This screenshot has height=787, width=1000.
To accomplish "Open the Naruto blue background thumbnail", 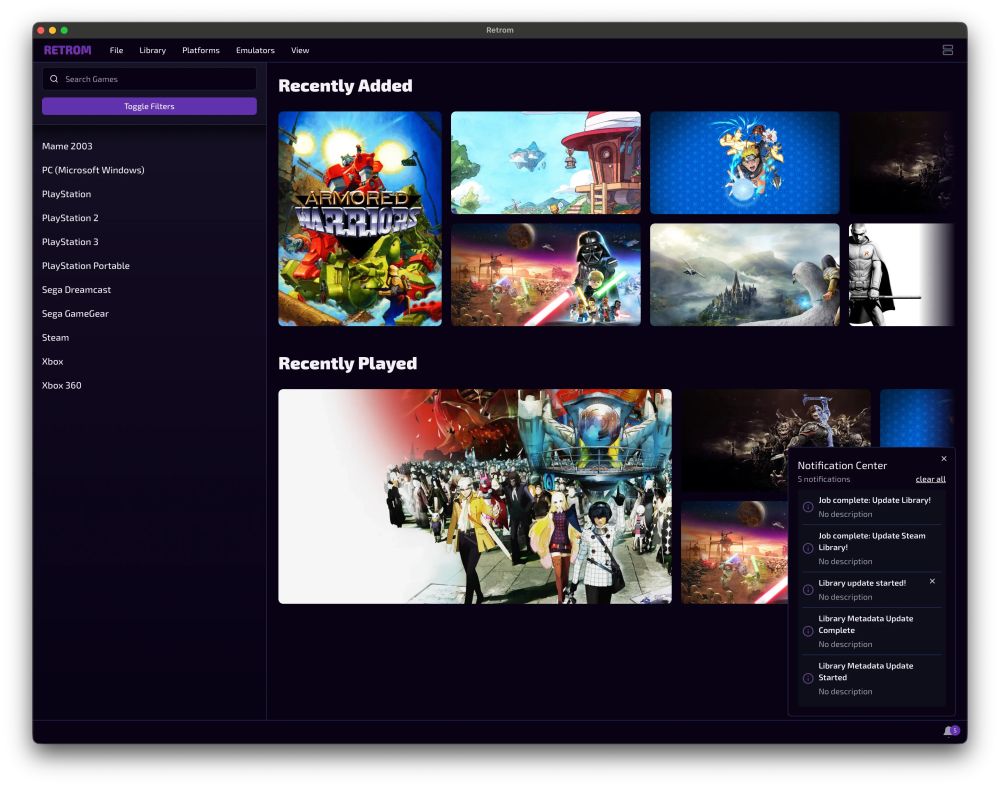I will pos(745,163).
